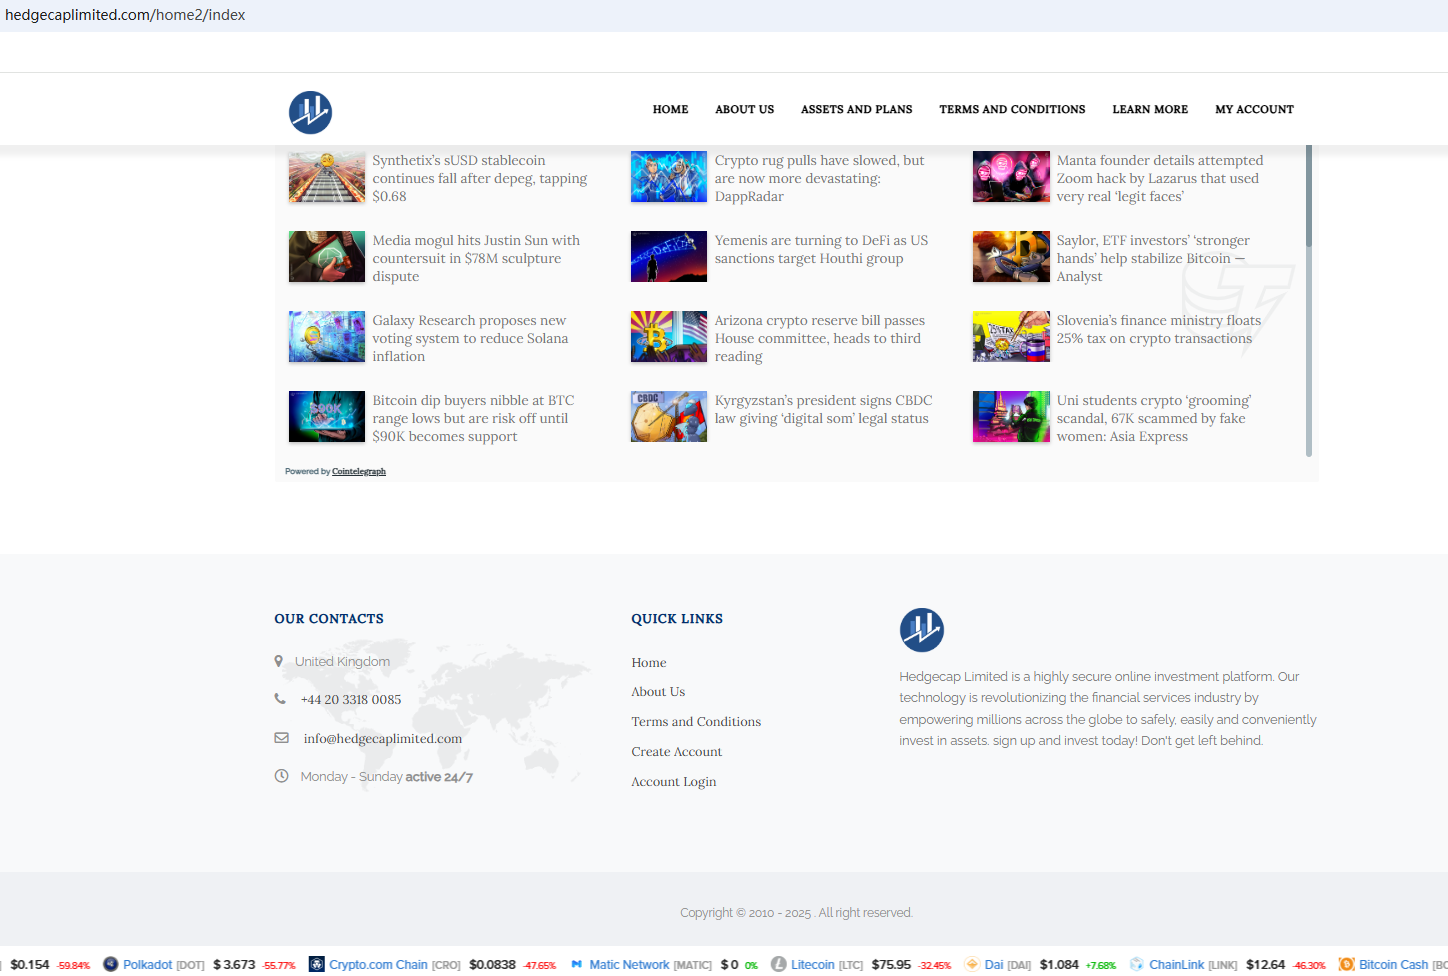This screenshot has height=976, width=1448.
Task: Open the About Us menu item
Action: [744, 109]
